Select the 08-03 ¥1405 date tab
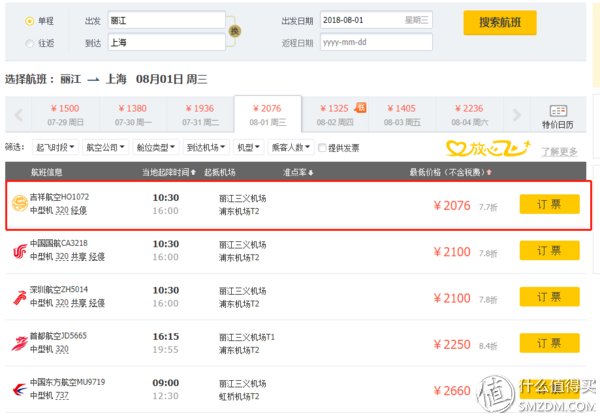The height and width of the screenshot is (418, 600). tap(402, 114)
